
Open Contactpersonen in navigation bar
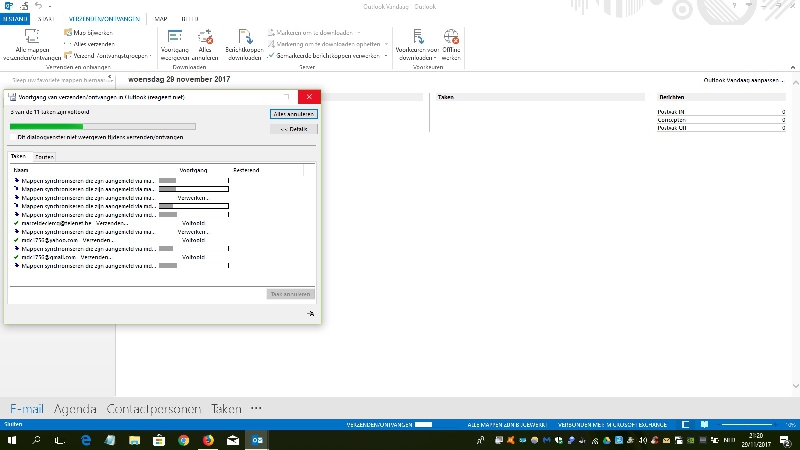154,409
